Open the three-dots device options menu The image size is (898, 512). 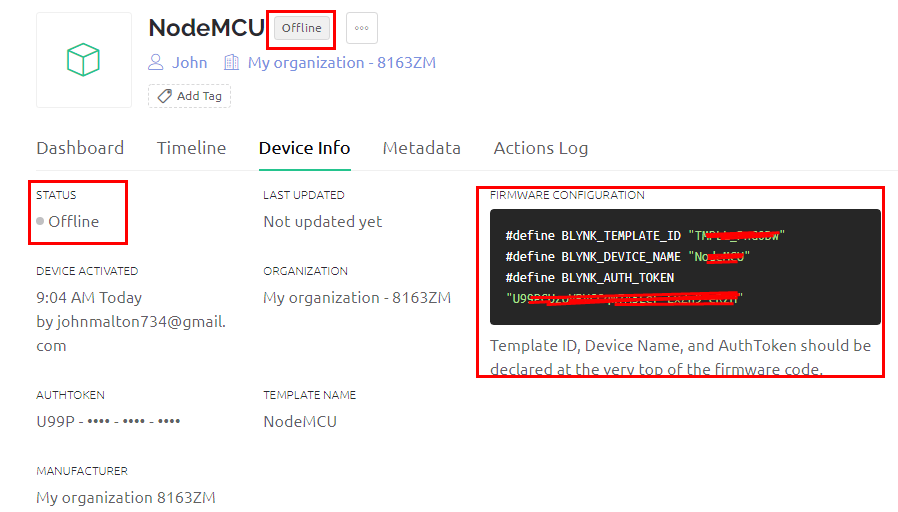361,28
